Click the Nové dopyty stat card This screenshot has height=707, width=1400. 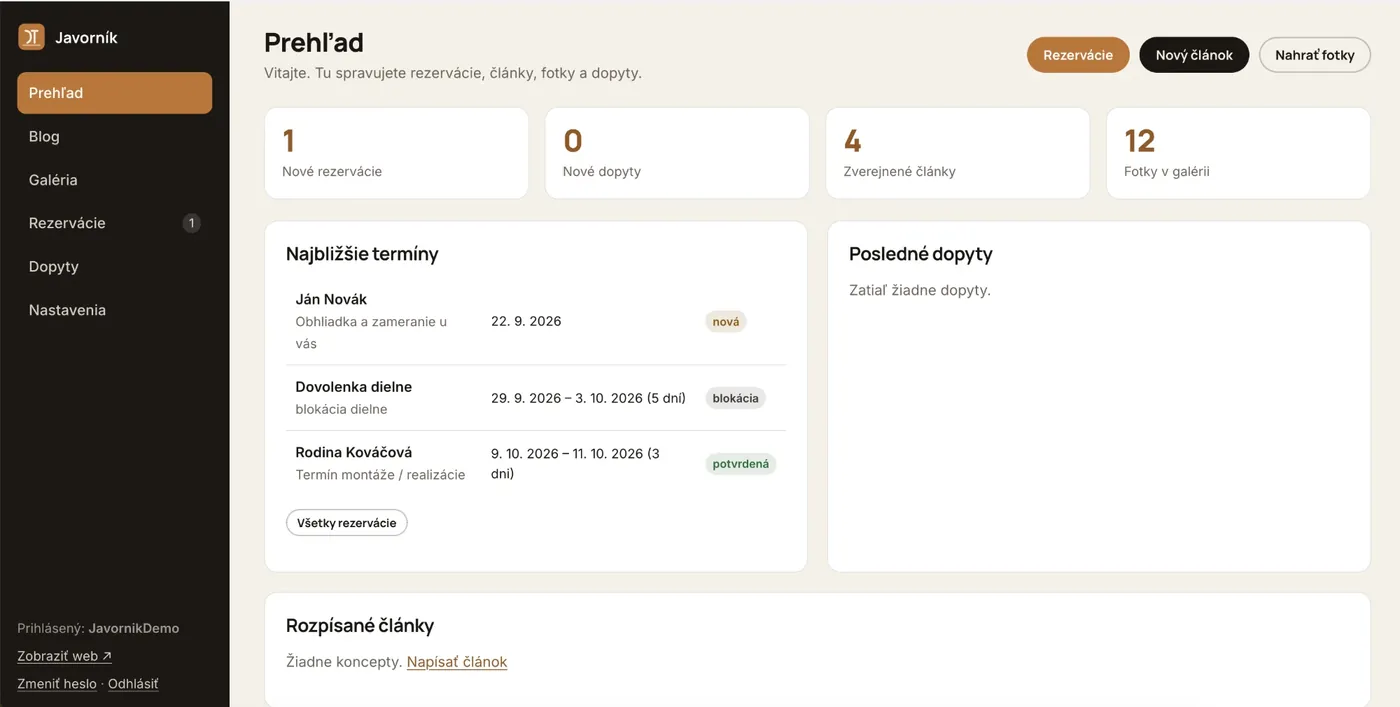click(677, 153)
